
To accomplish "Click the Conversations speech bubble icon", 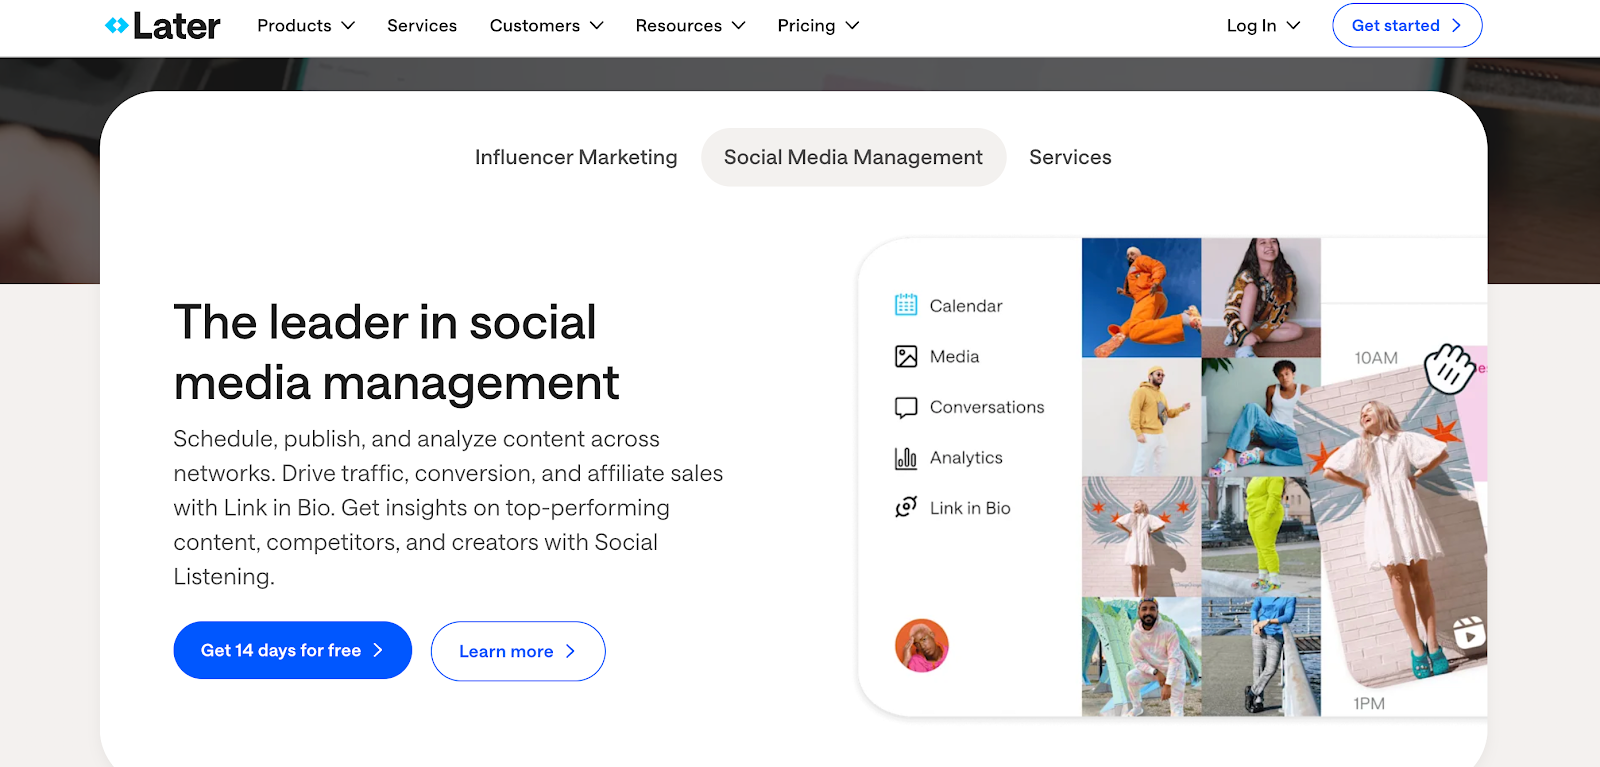I will [x=906, y=407].
